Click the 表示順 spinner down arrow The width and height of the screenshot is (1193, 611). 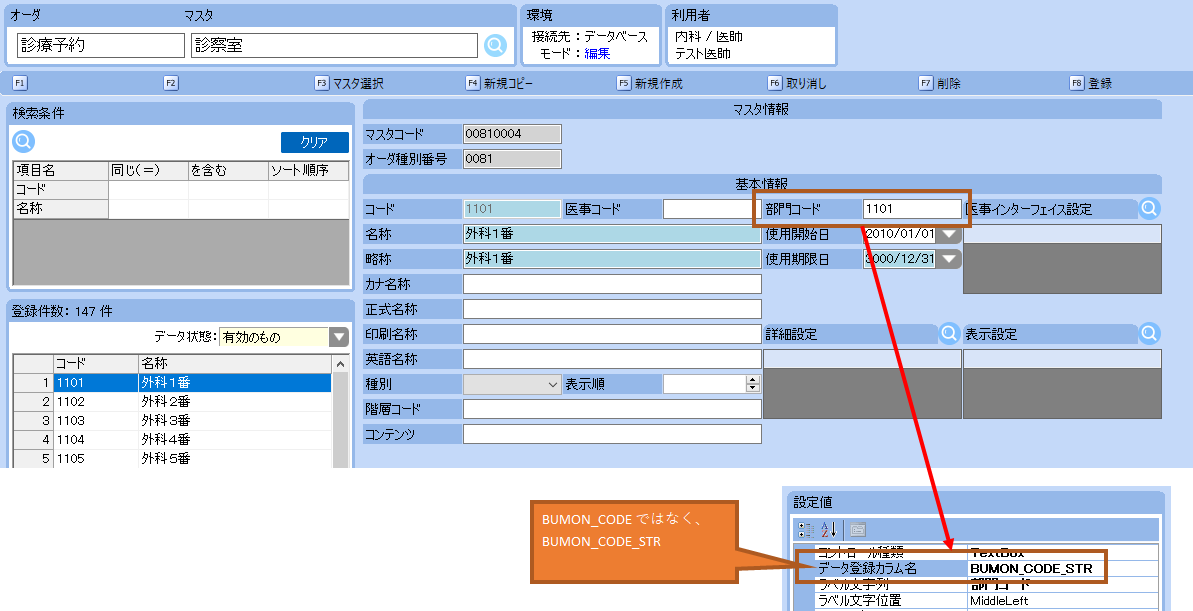[752, 389]
